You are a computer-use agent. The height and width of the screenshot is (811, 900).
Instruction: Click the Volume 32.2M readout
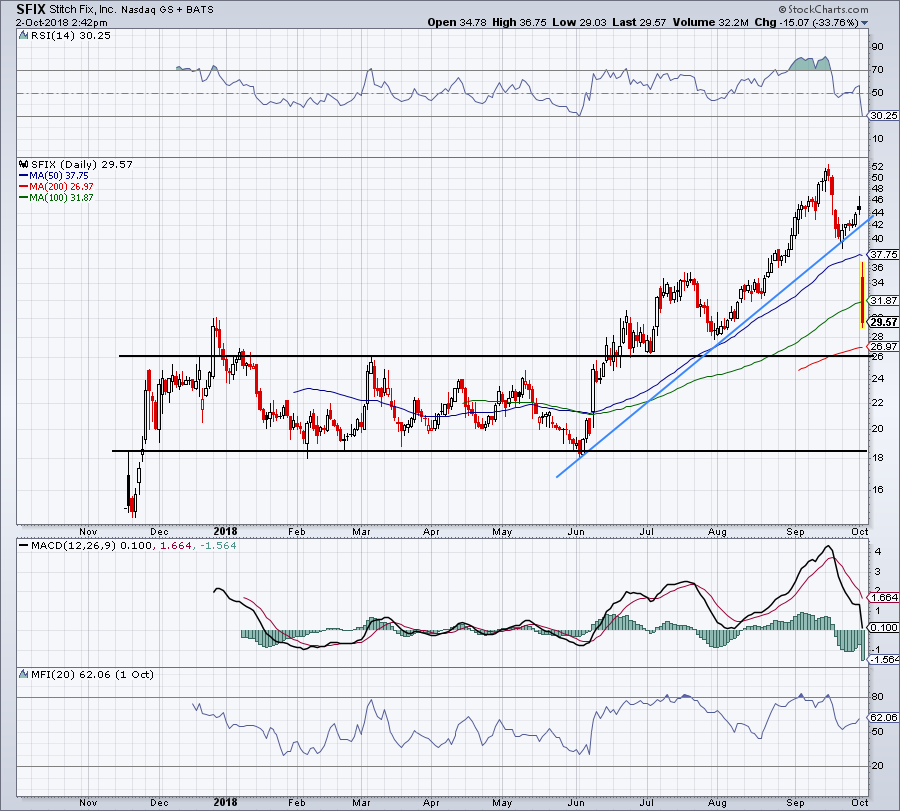point(711,22)
